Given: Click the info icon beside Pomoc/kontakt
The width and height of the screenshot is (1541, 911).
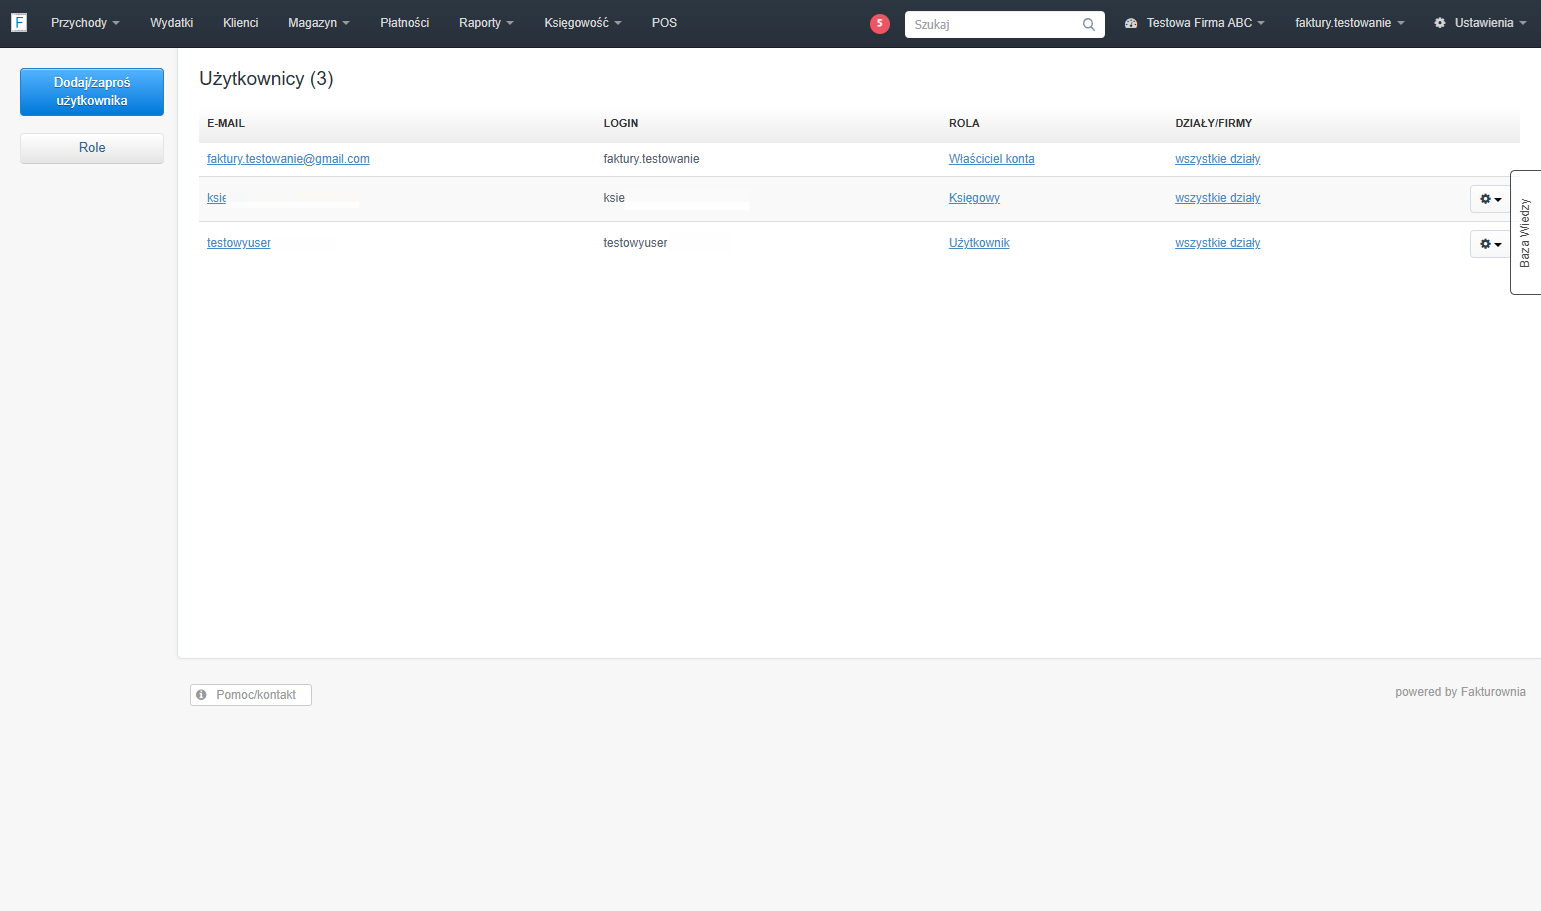Looking at the screenshot, I should point(201,695).
